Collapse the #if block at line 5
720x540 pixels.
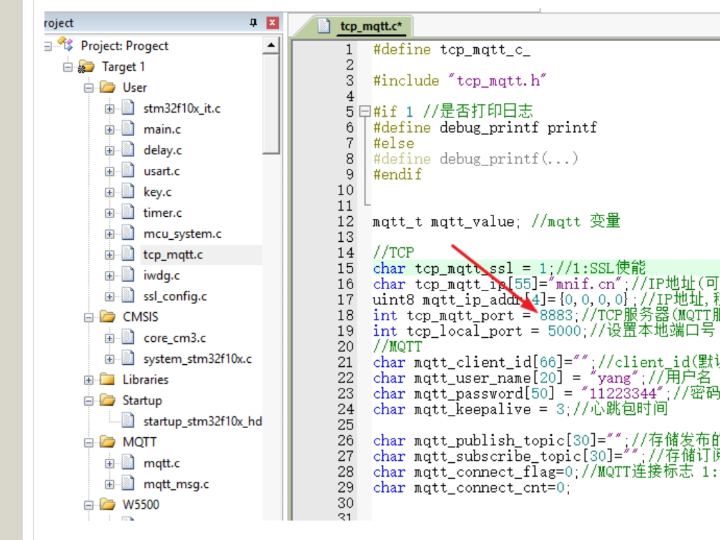(x=364, y=111)
